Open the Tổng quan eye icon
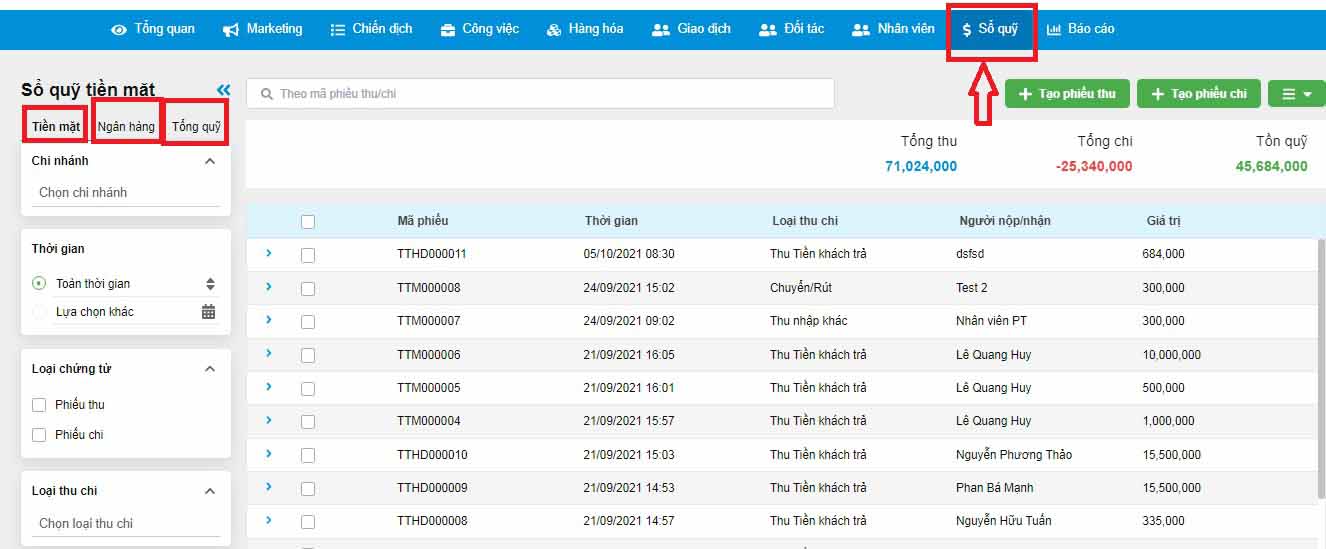The width and height of the screenshot is (1326, 549). click(119, 30)
